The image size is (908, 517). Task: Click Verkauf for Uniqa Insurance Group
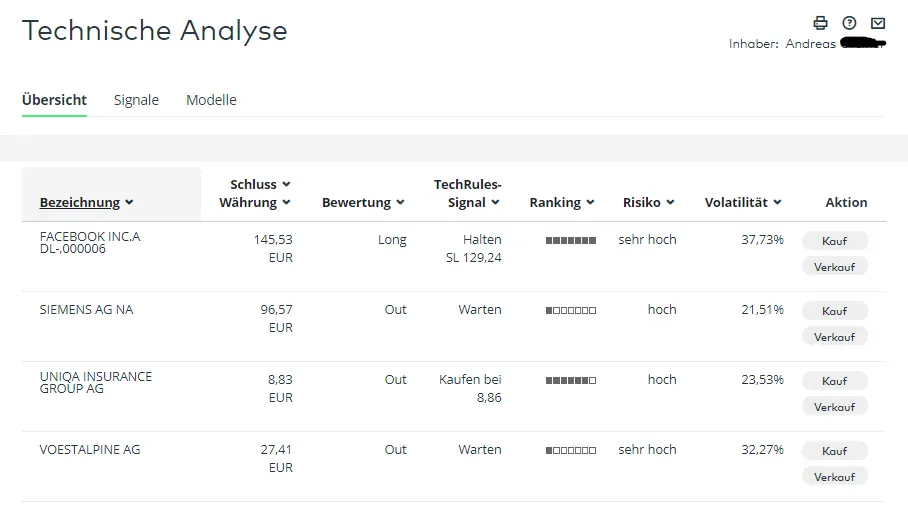[x=834, y=407]
